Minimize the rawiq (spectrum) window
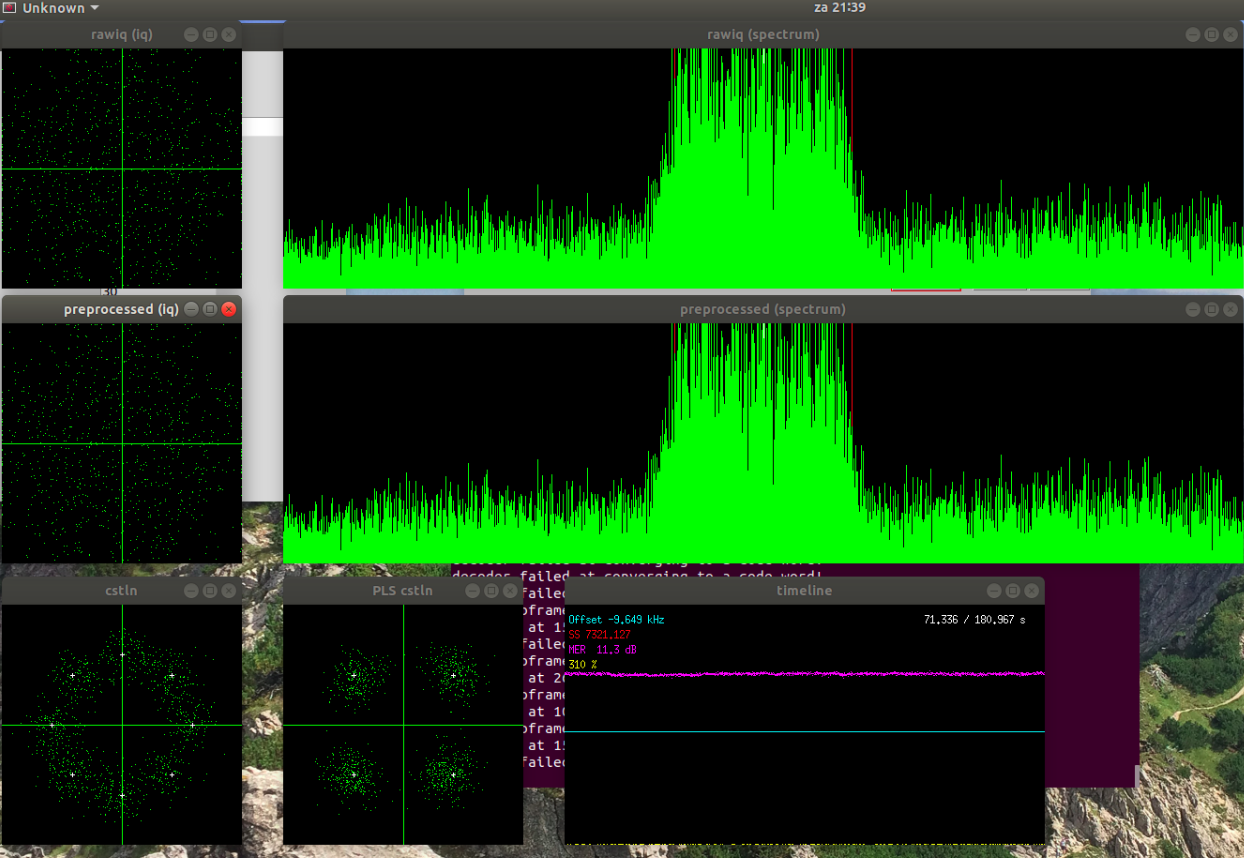 click(x=1193, y=34)
